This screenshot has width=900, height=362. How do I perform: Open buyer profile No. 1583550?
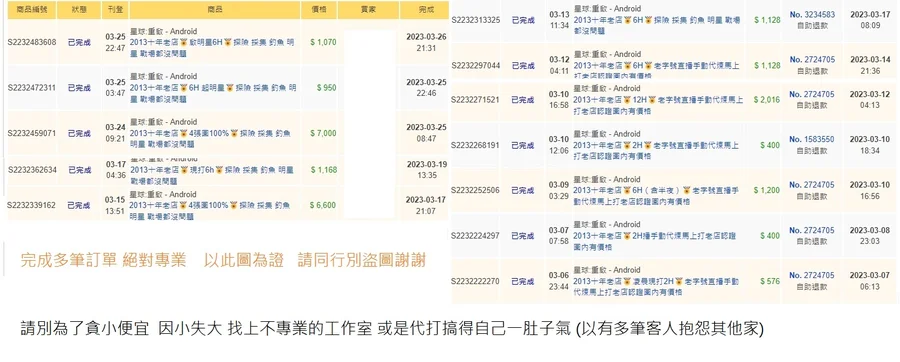(x=812, y=139)
